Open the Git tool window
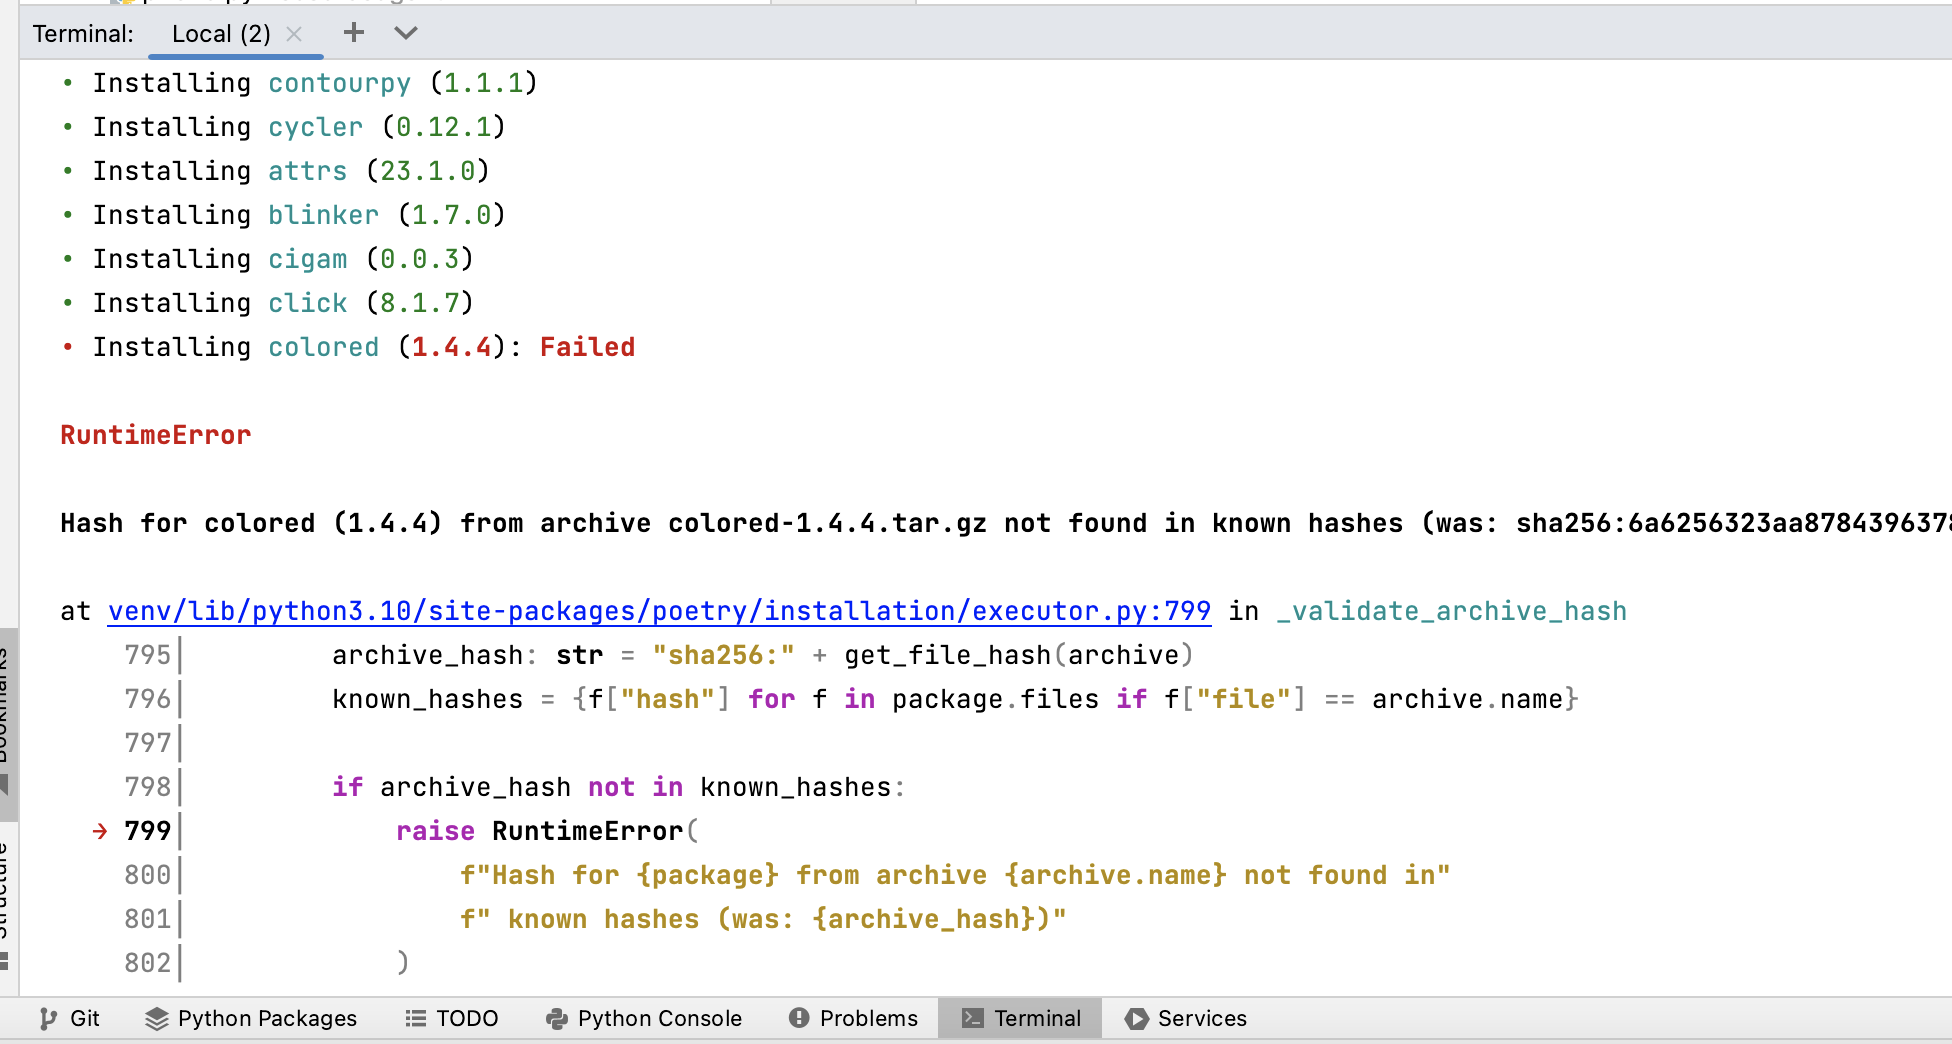 click(69, 1018)
